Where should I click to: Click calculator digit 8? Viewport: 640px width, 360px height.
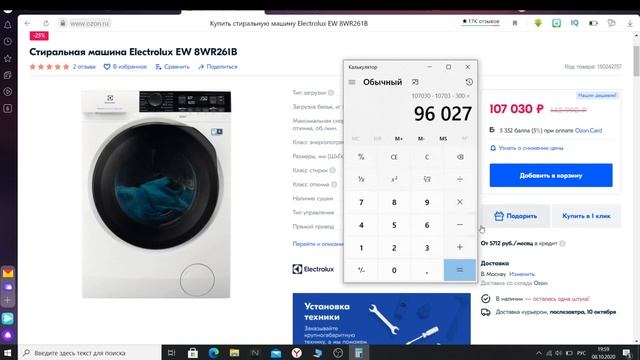point(394,202)
